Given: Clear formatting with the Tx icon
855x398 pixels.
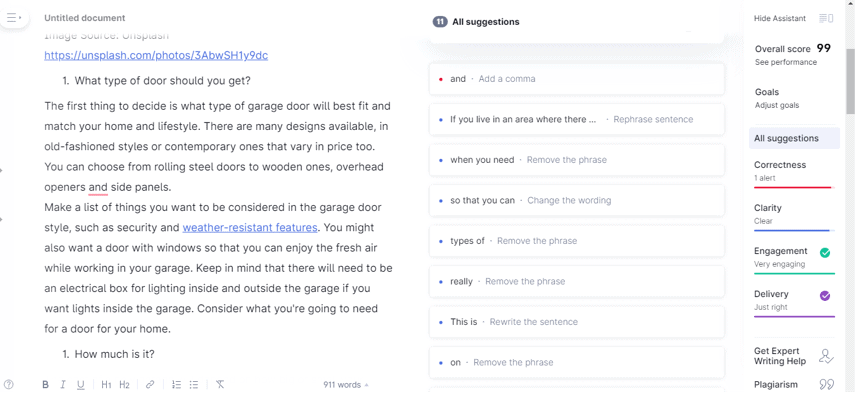Looking at the screenshot, I should point(220,384).
